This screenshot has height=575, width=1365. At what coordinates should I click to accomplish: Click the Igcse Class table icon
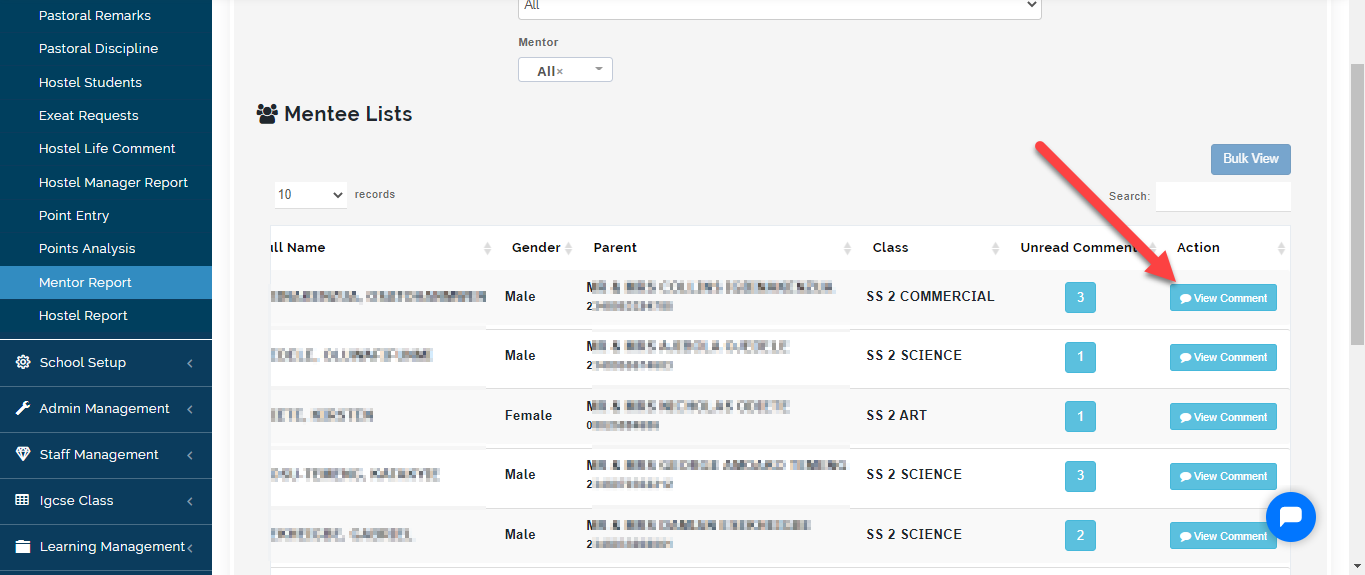(22, 500)
